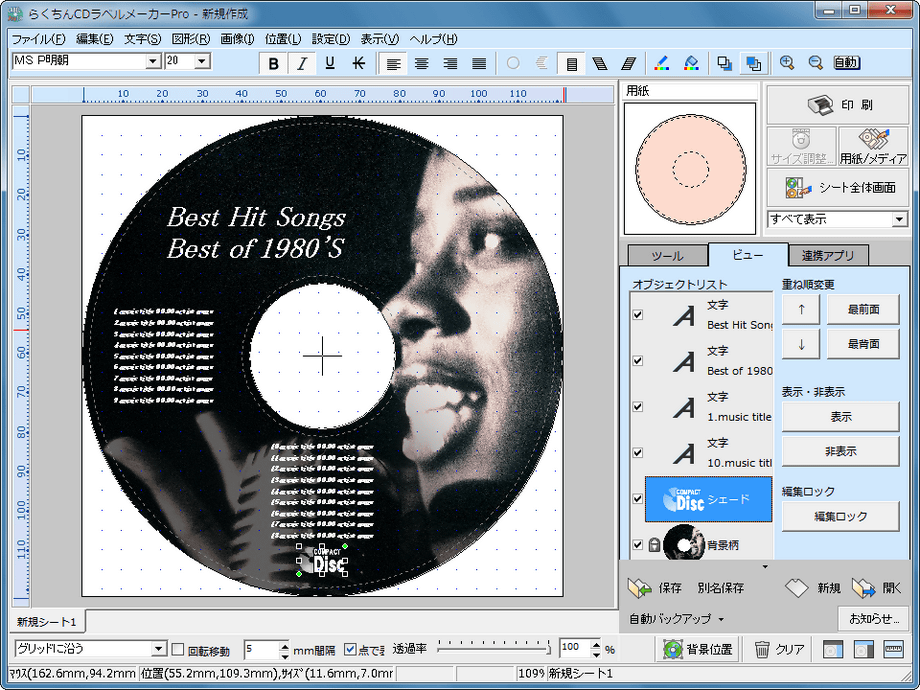This screenshot has height=690, width=920.
Task: Open the font size dropdown
Action: (202, 61)
